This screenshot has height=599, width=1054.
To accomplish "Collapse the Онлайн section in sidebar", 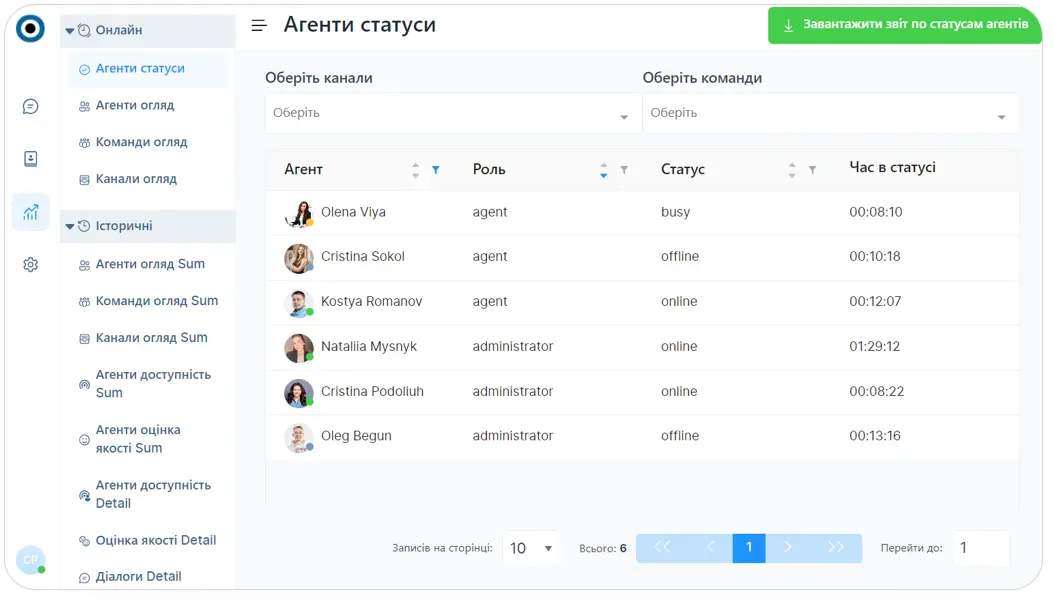I will 70,30.
